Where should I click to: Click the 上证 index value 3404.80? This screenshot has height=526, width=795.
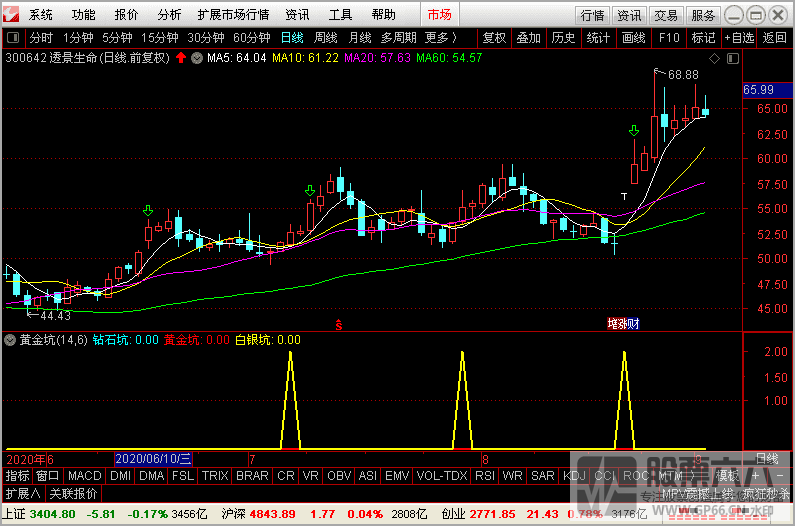[x=52, y=514]
